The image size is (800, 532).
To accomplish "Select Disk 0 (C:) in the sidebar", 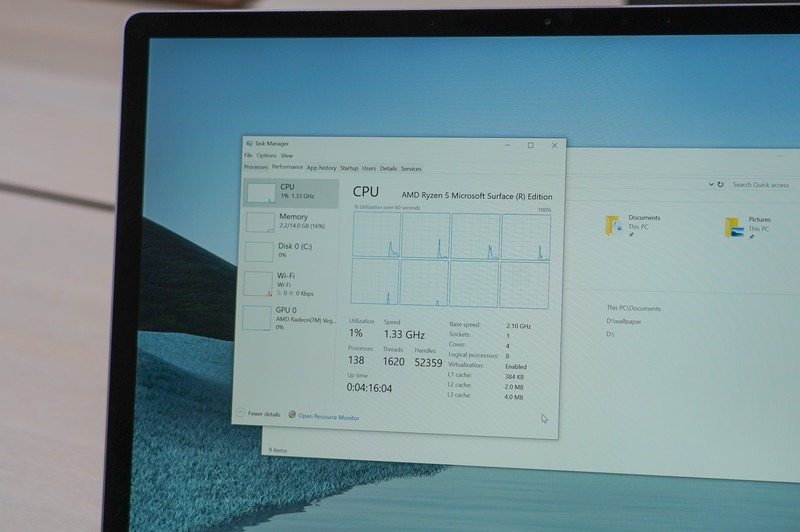I will pyautogui.click(x=288, y=251).
